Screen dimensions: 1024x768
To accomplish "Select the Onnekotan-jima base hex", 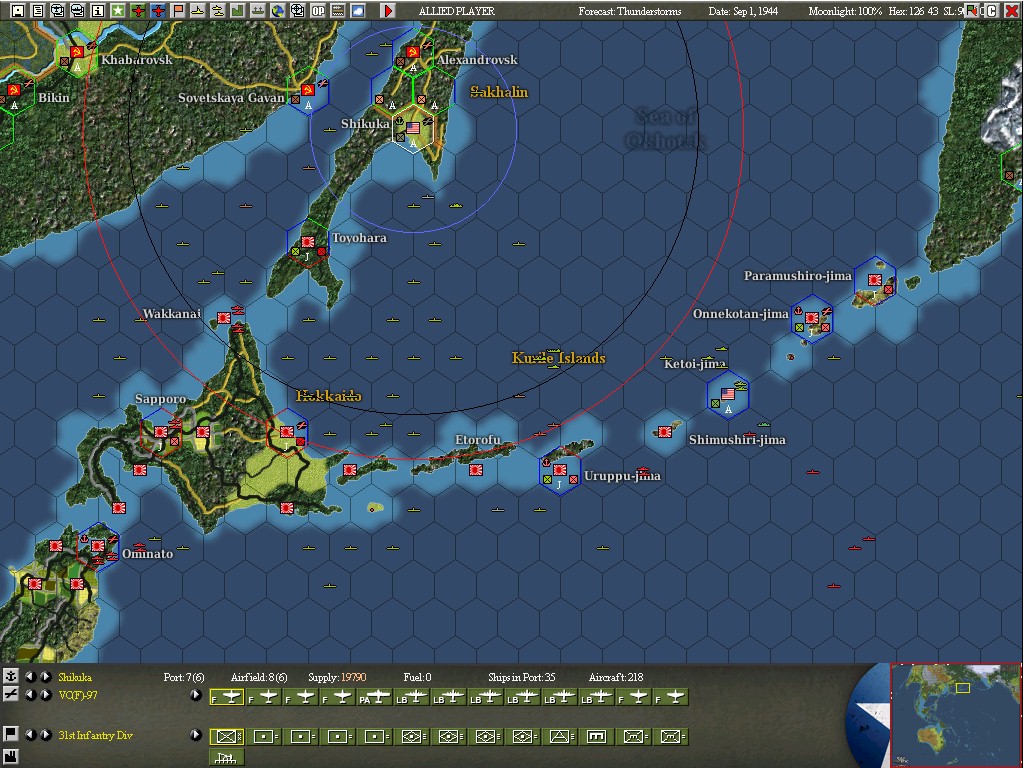I will point(812,319).
